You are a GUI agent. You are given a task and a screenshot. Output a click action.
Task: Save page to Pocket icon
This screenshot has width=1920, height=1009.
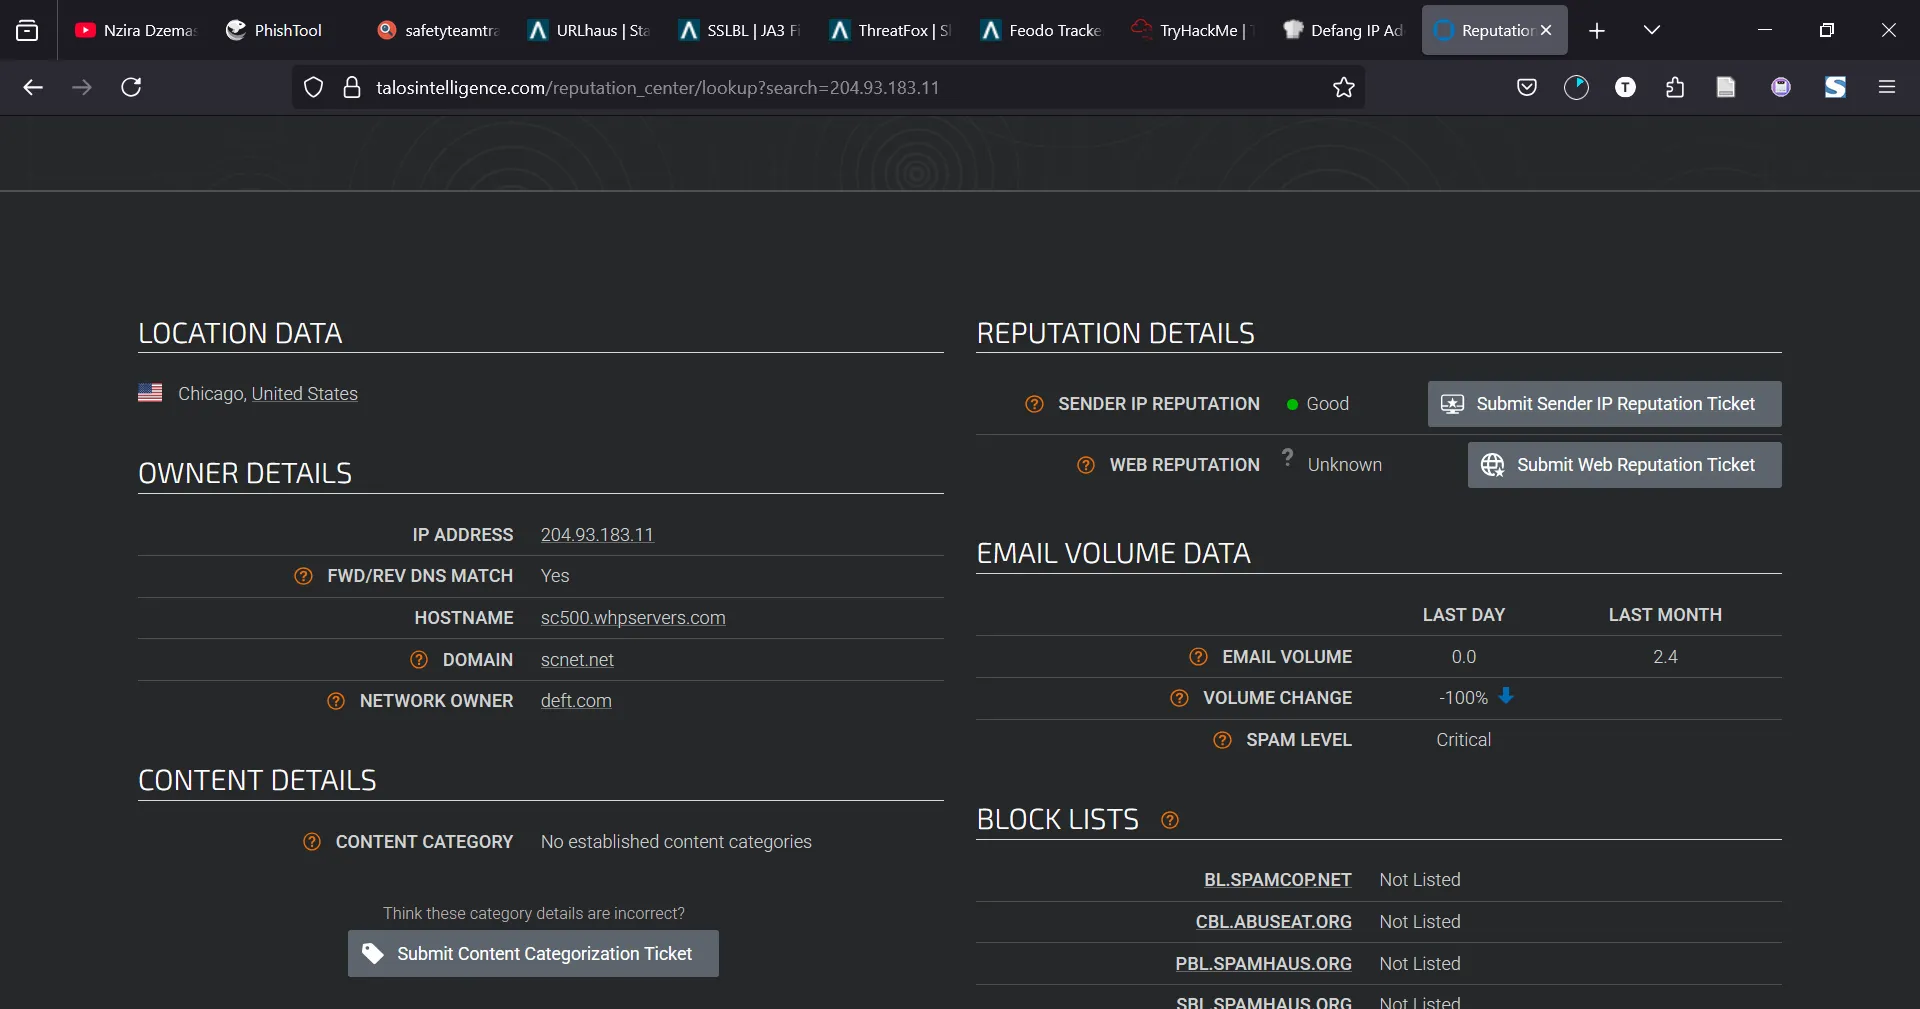(x=1526, y=88)
